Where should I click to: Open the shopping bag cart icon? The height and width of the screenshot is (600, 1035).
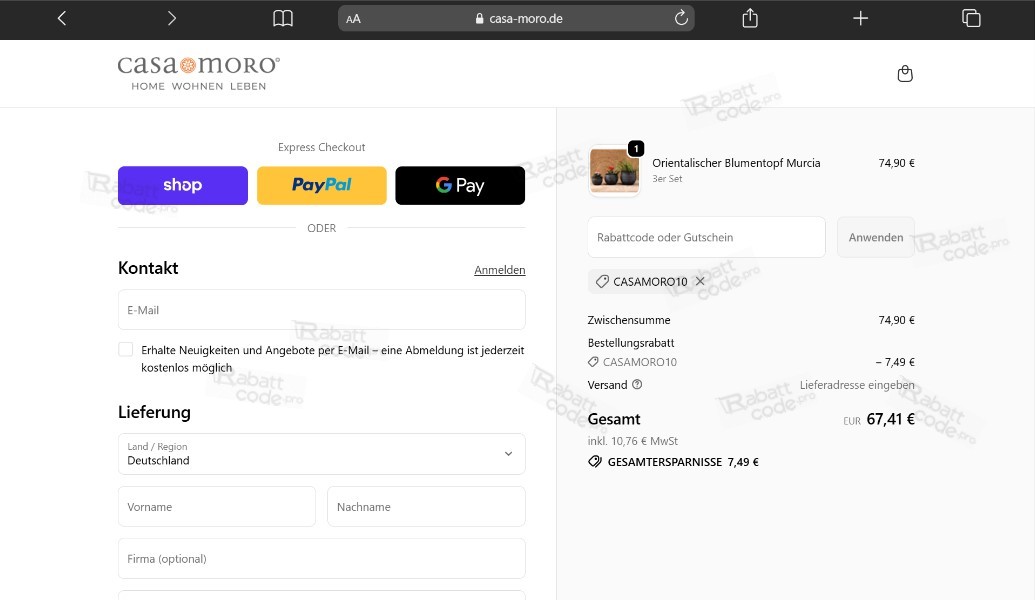tap(905, 74)
